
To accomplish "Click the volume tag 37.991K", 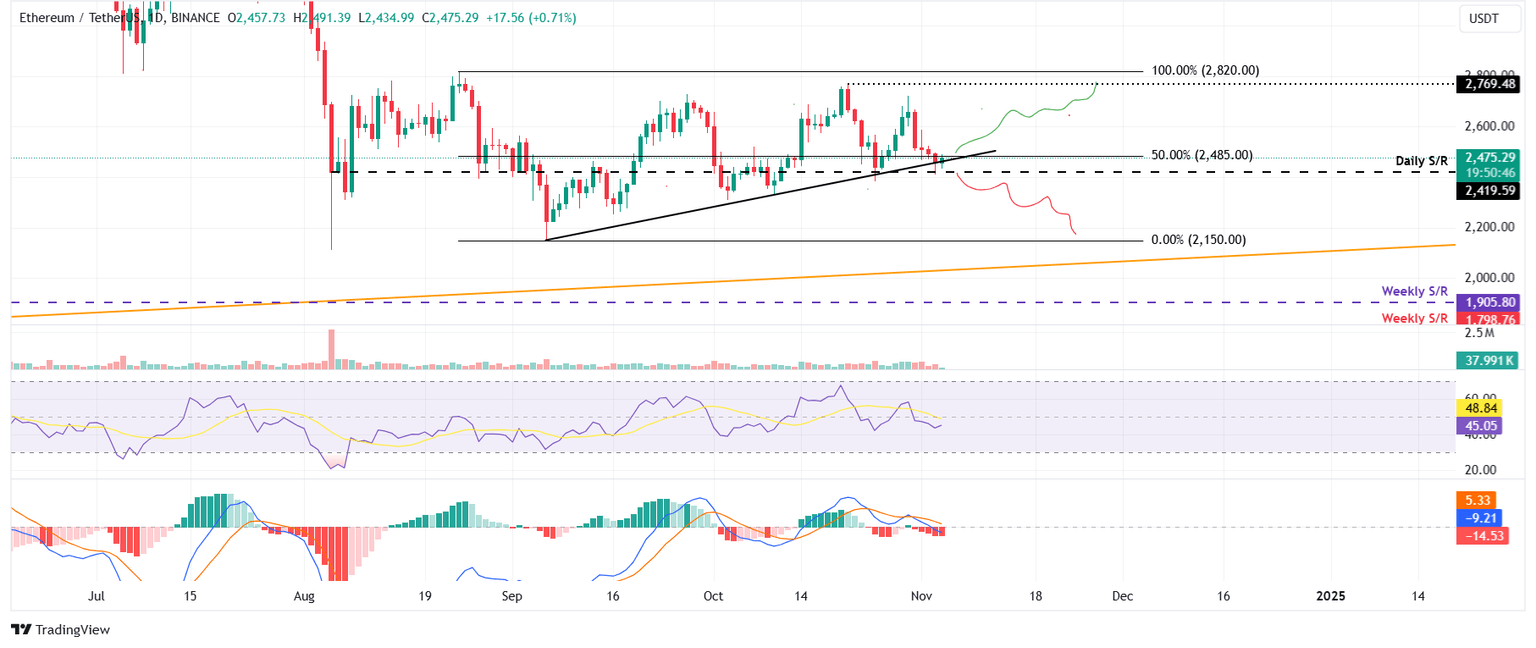I will pos(1488,363).
